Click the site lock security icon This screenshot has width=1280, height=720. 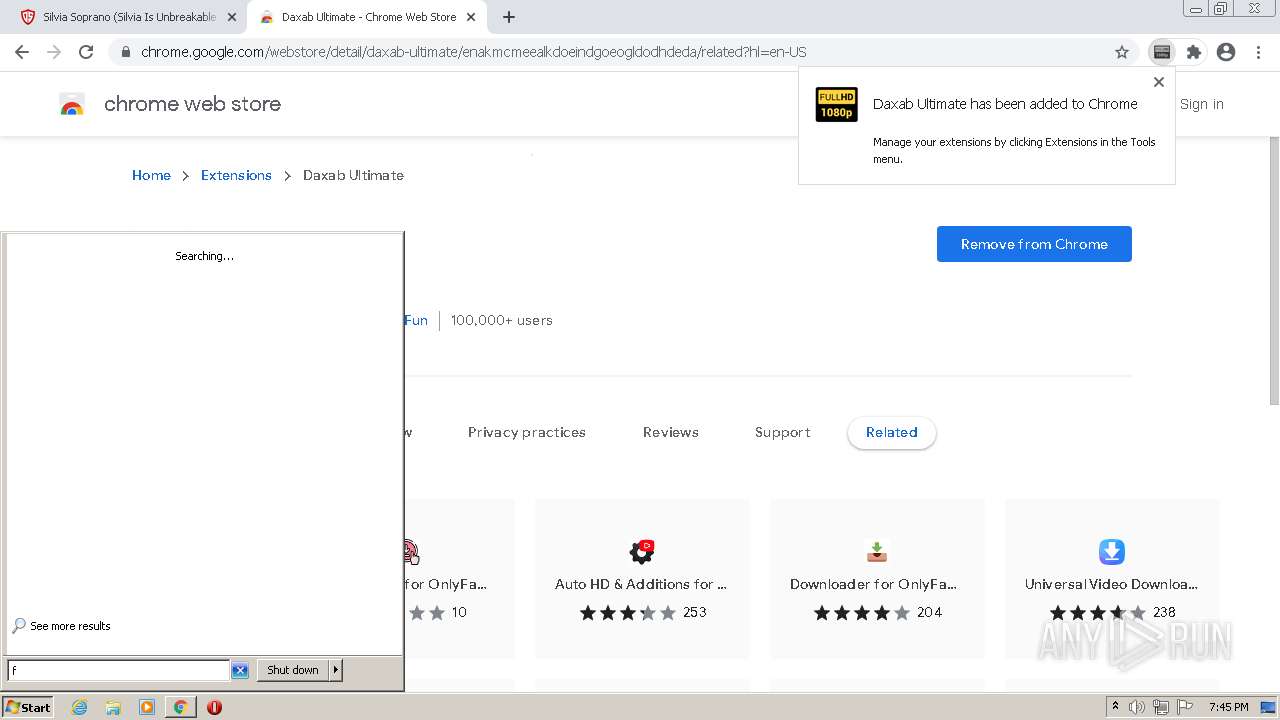pyautogui.click(x=125, y=52)
